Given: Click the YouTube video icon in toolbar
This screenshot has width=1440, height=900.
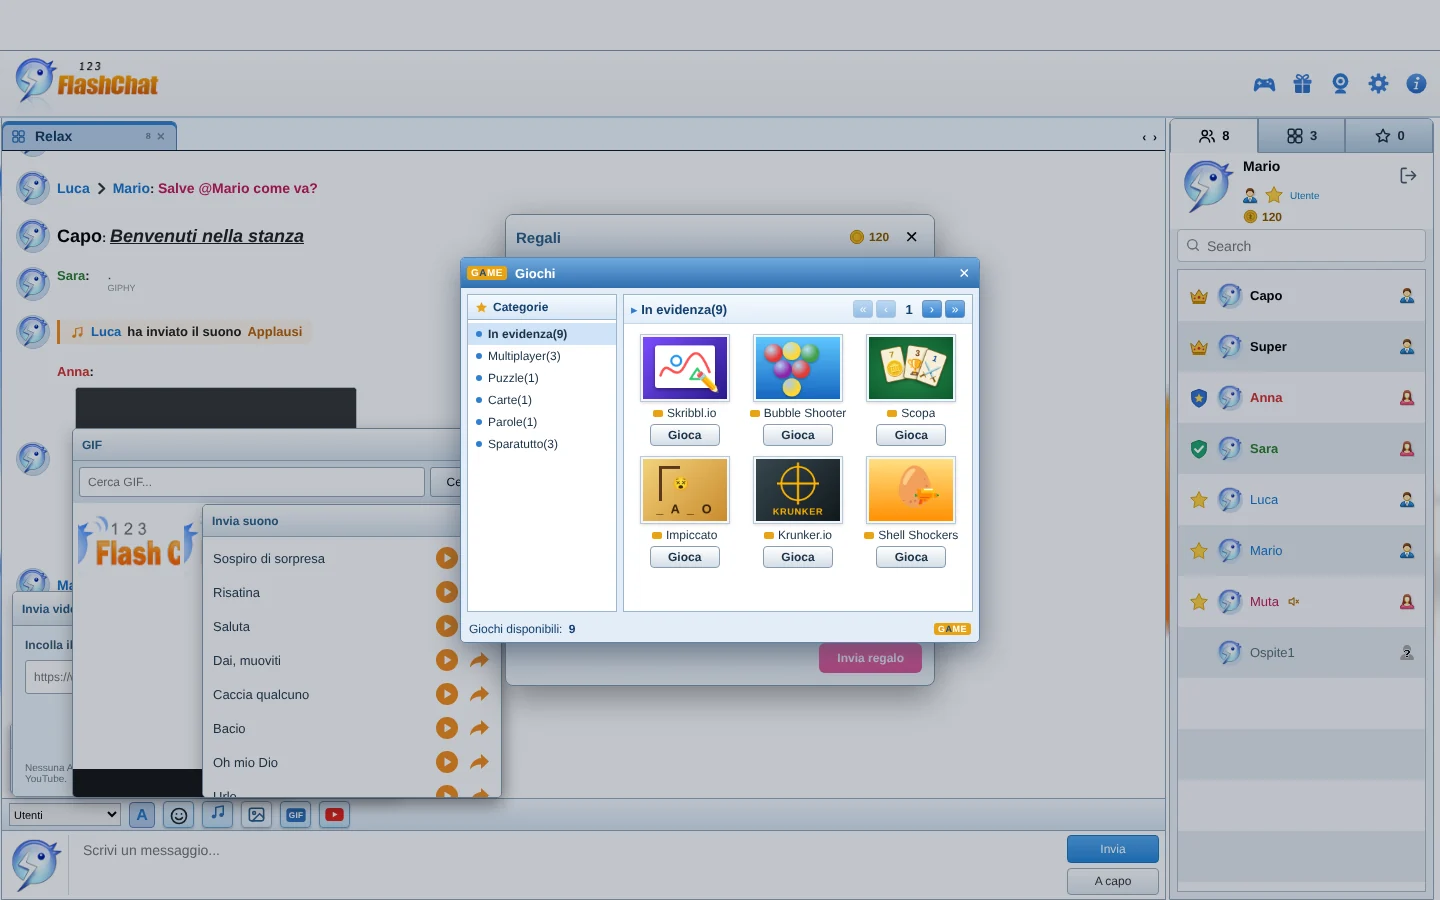Looking at the screenshot, I should 335,815.
